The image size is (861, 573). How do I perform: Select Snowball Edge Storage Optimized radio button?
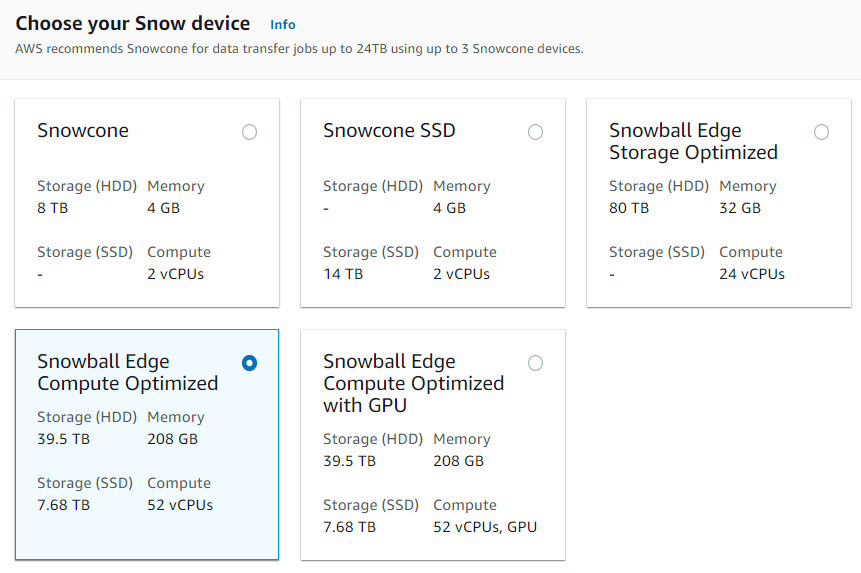click(821, 132)
